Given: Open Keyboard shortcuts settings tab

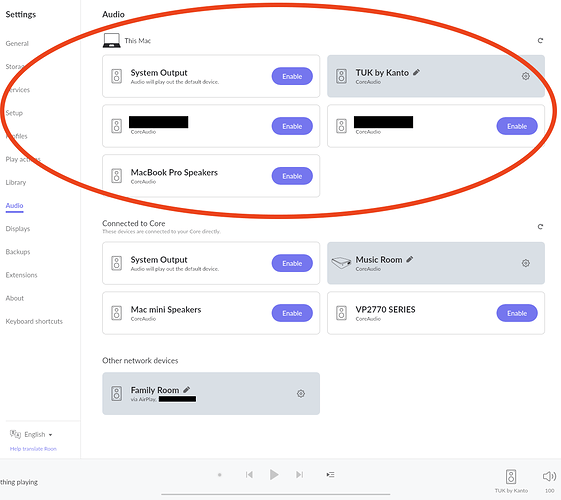Looking at the screenshot, I should (x=34, y=322).
